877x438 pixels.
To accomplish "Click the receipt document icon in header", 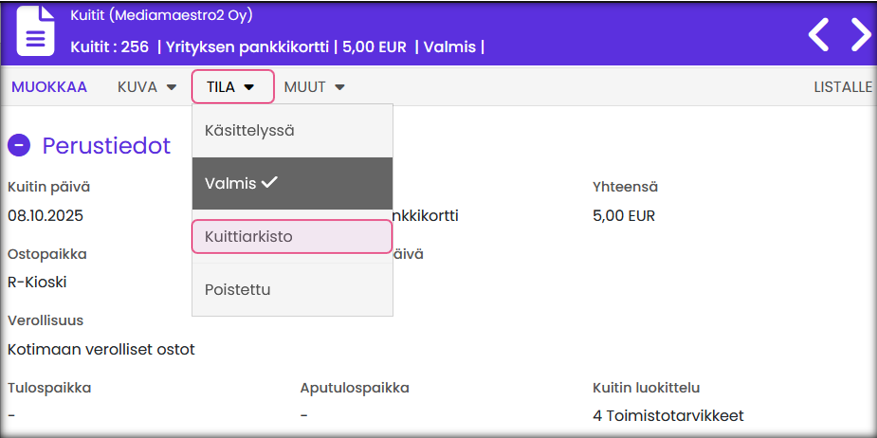I will click(35, 30).
